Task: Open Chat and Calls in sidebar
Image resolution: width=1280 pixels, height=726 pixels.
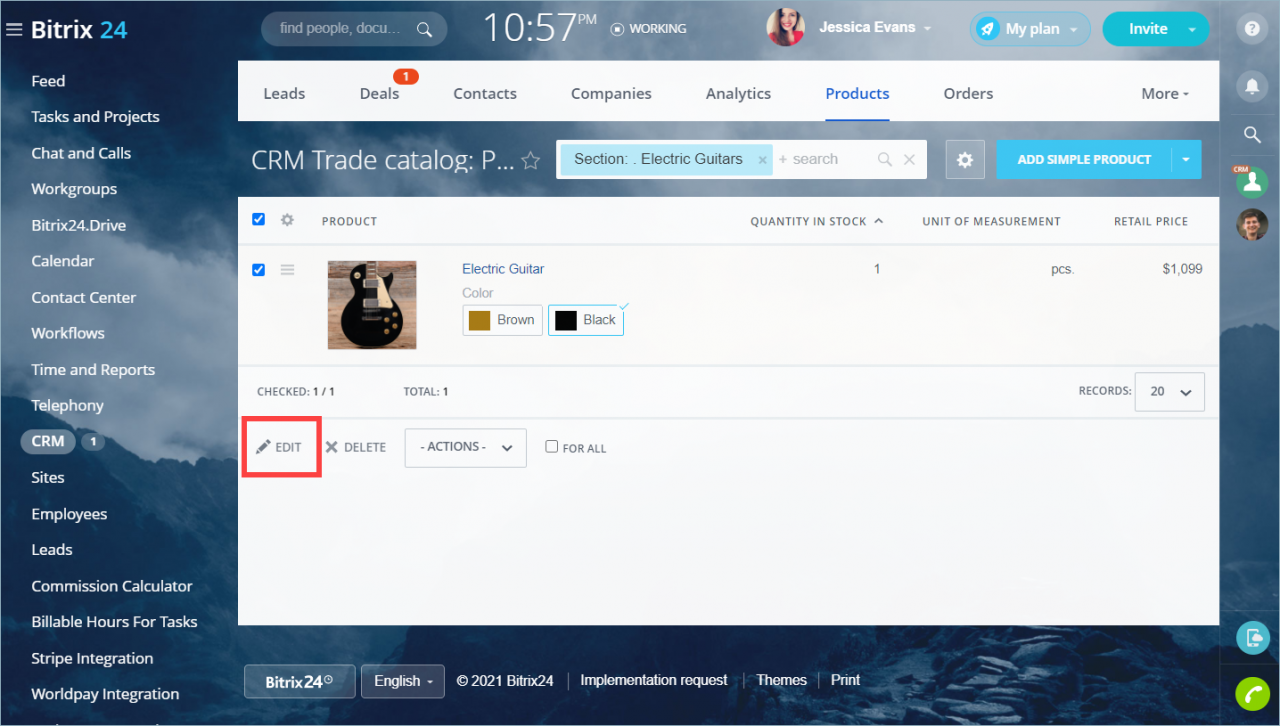Action: tap(81, 153)
